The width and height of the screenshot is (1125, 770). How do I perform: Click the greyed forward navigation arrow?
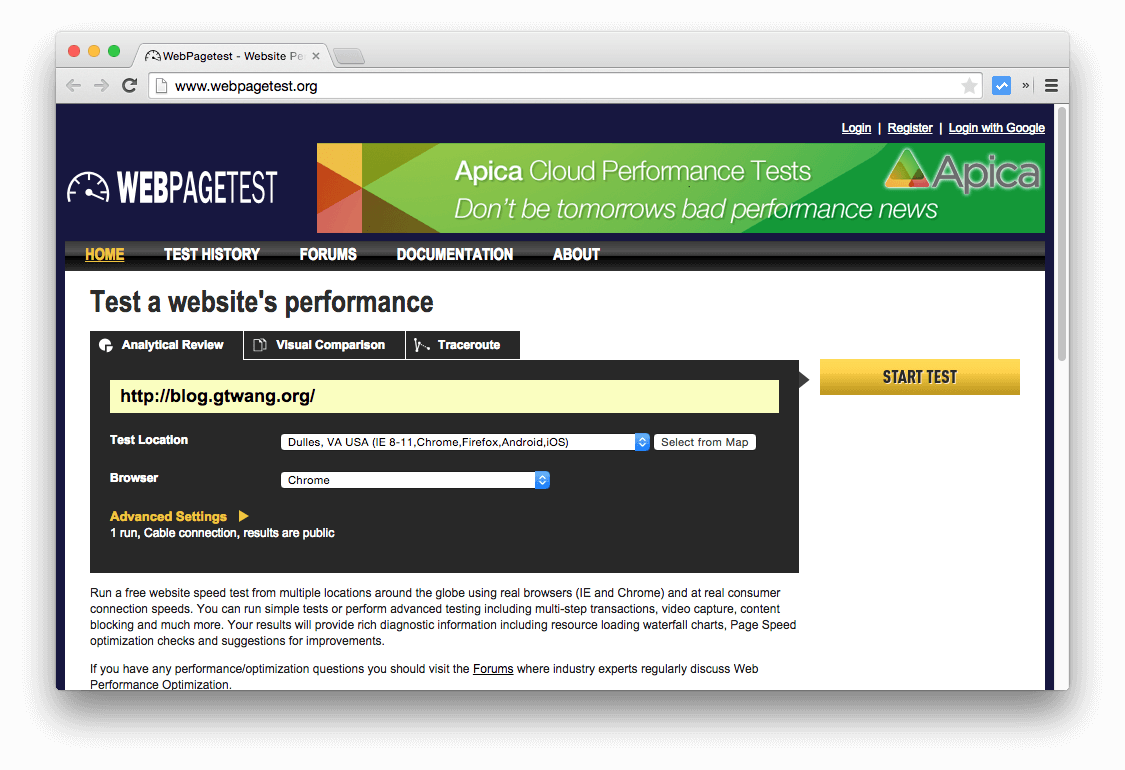coord(101,85)
